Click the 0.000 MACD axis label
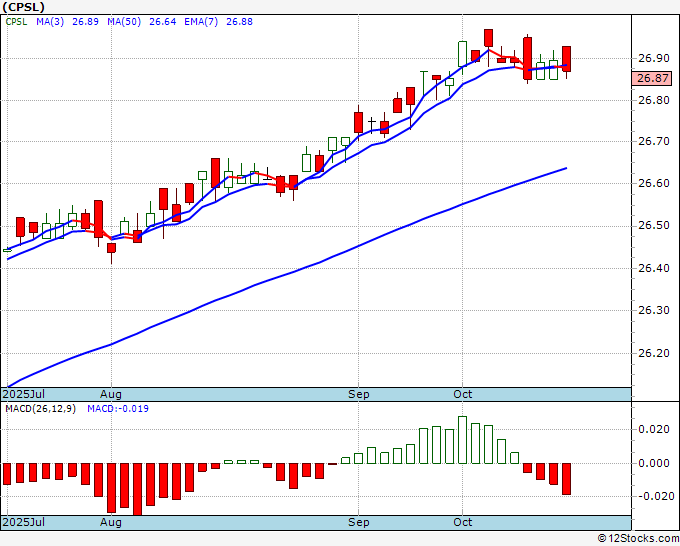This screenshot has width=680, height=546. [x=654, y=463]
